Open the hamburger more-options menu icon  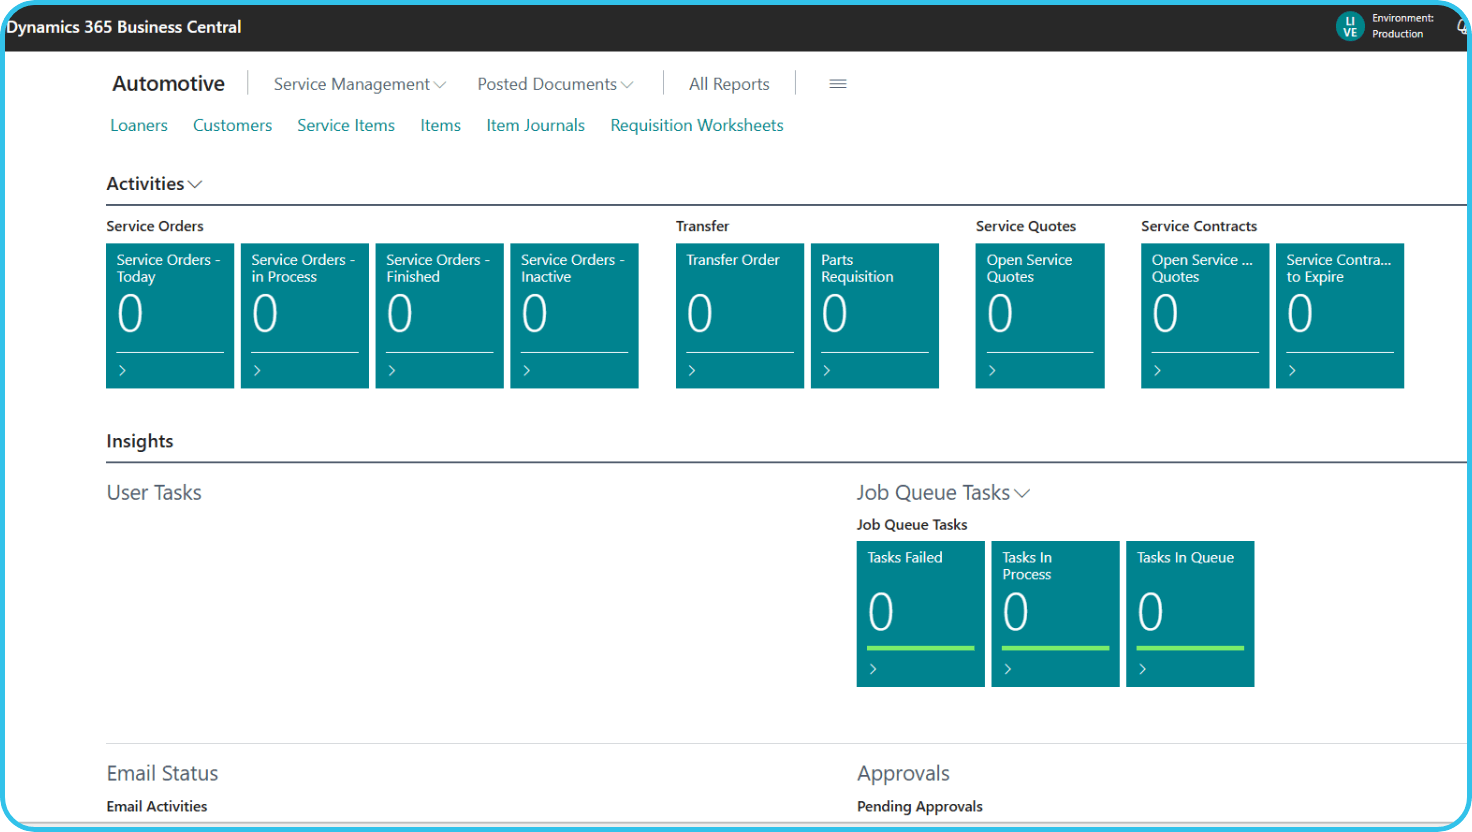click(x=838, y=84)
